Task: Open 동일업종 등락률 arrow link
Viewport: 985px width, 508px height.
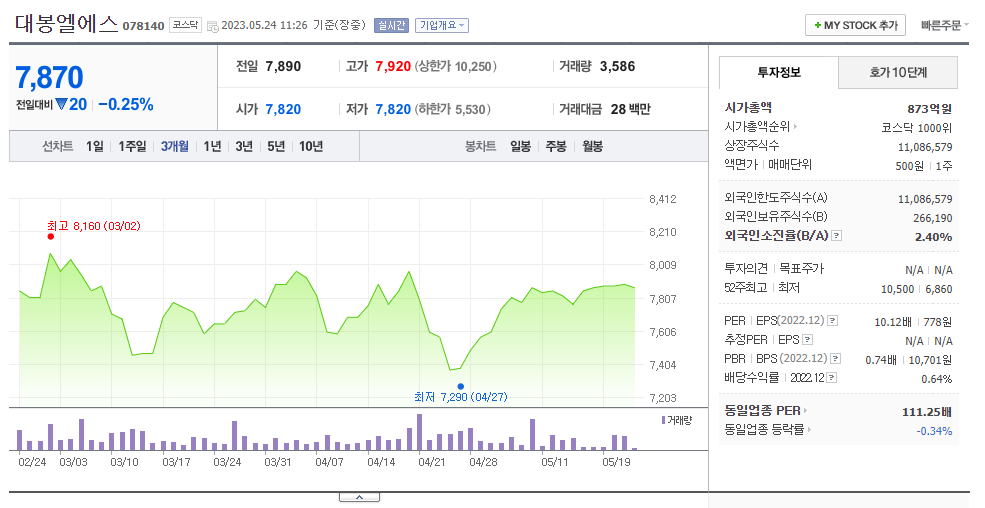Action: [809, 430]
